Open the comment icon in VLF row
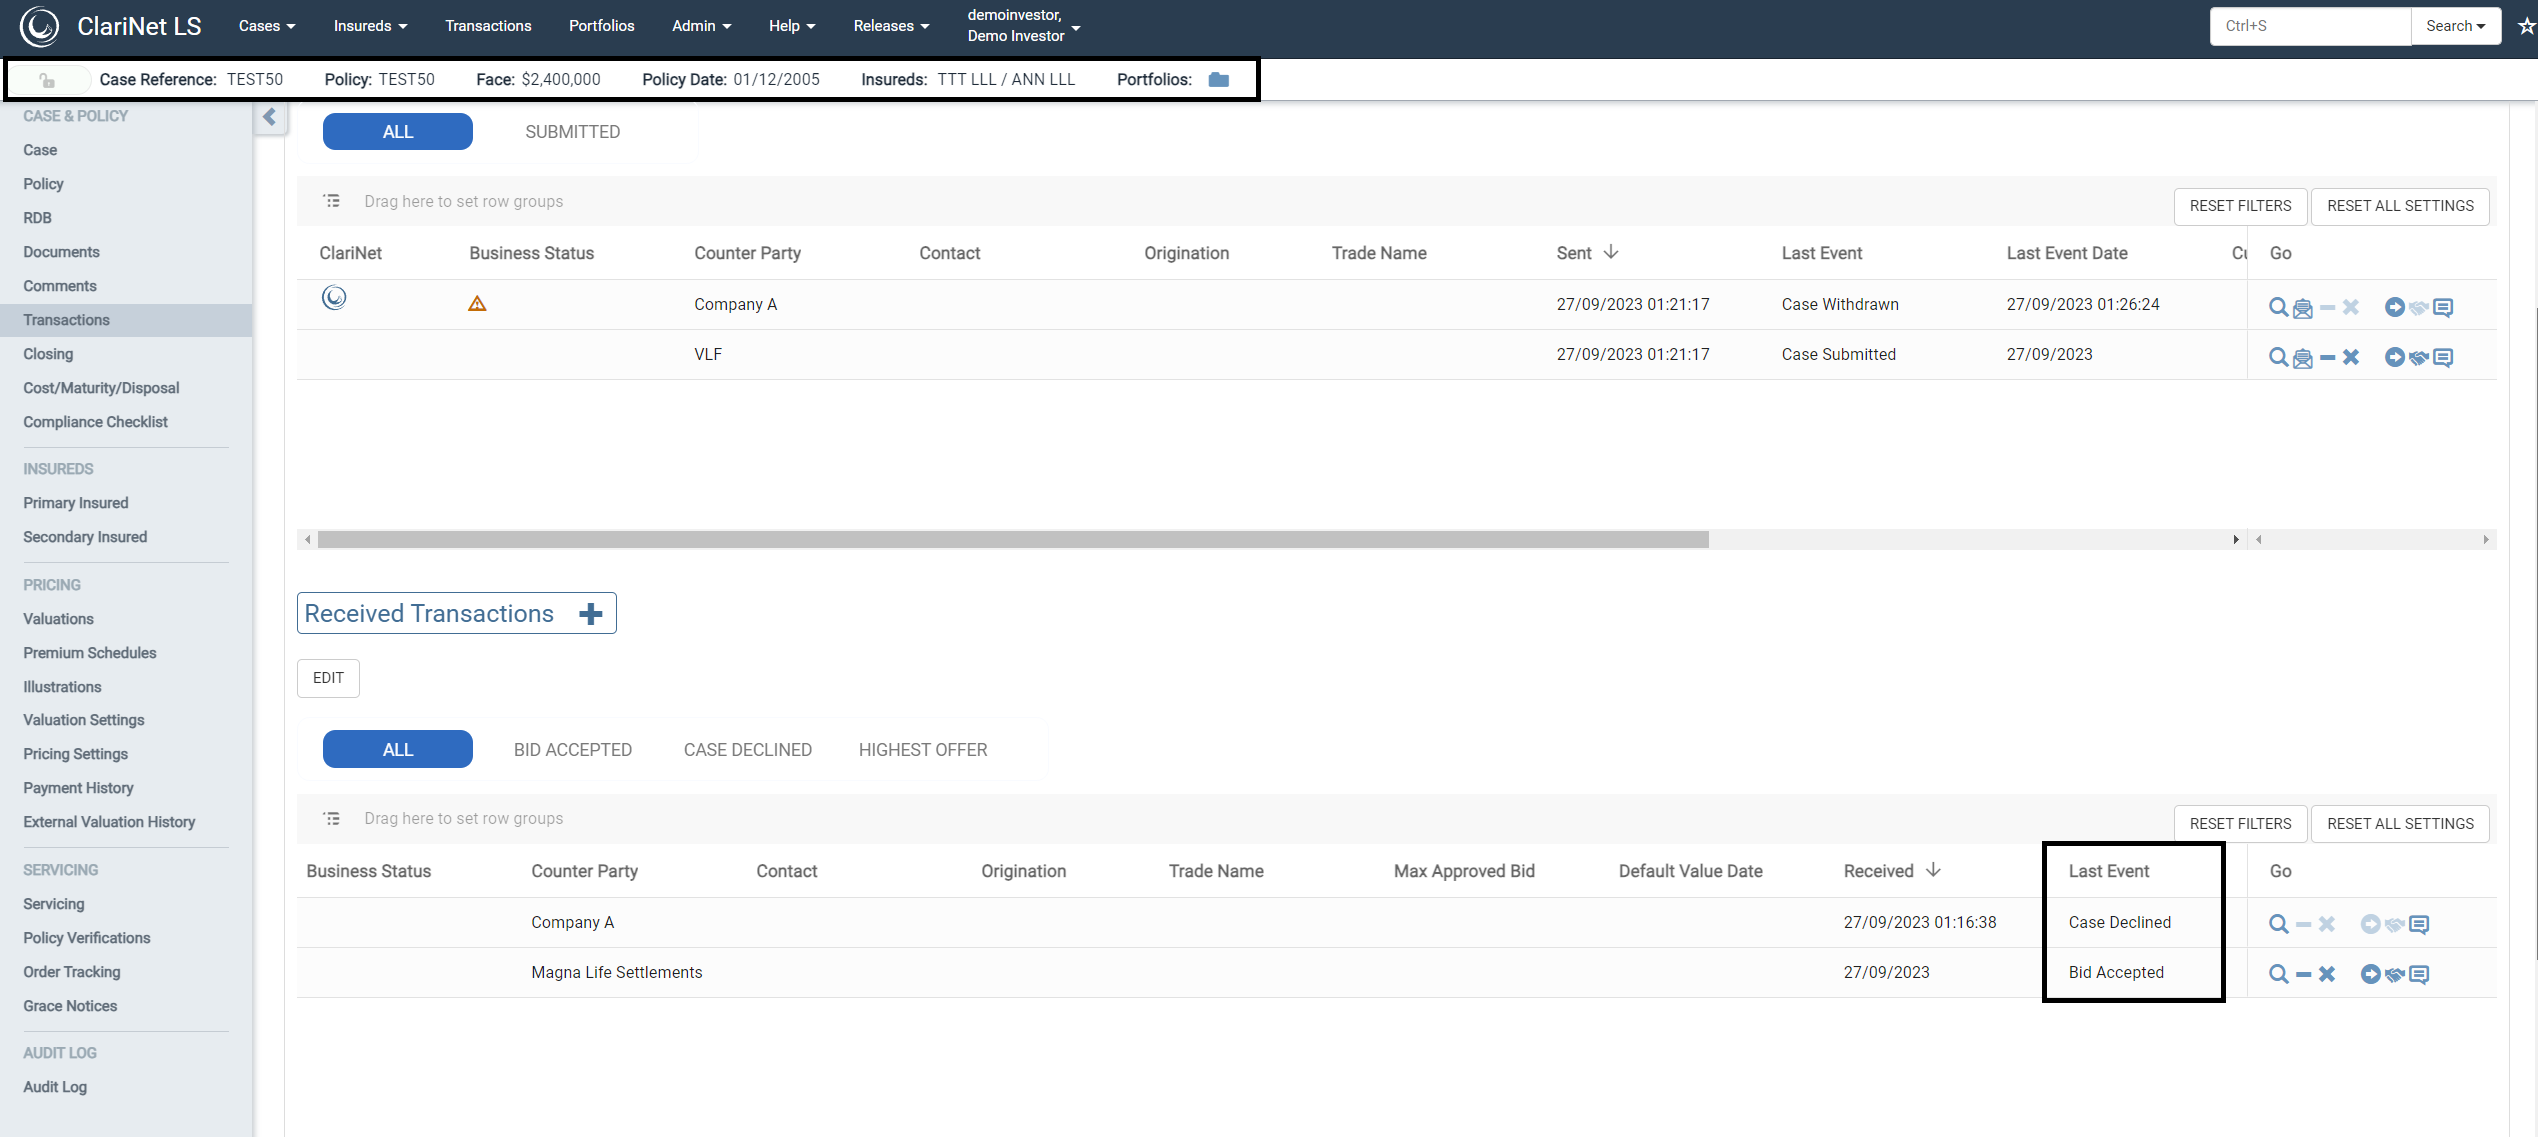The image size is (2538, 1137). [x=2443, y=357]
